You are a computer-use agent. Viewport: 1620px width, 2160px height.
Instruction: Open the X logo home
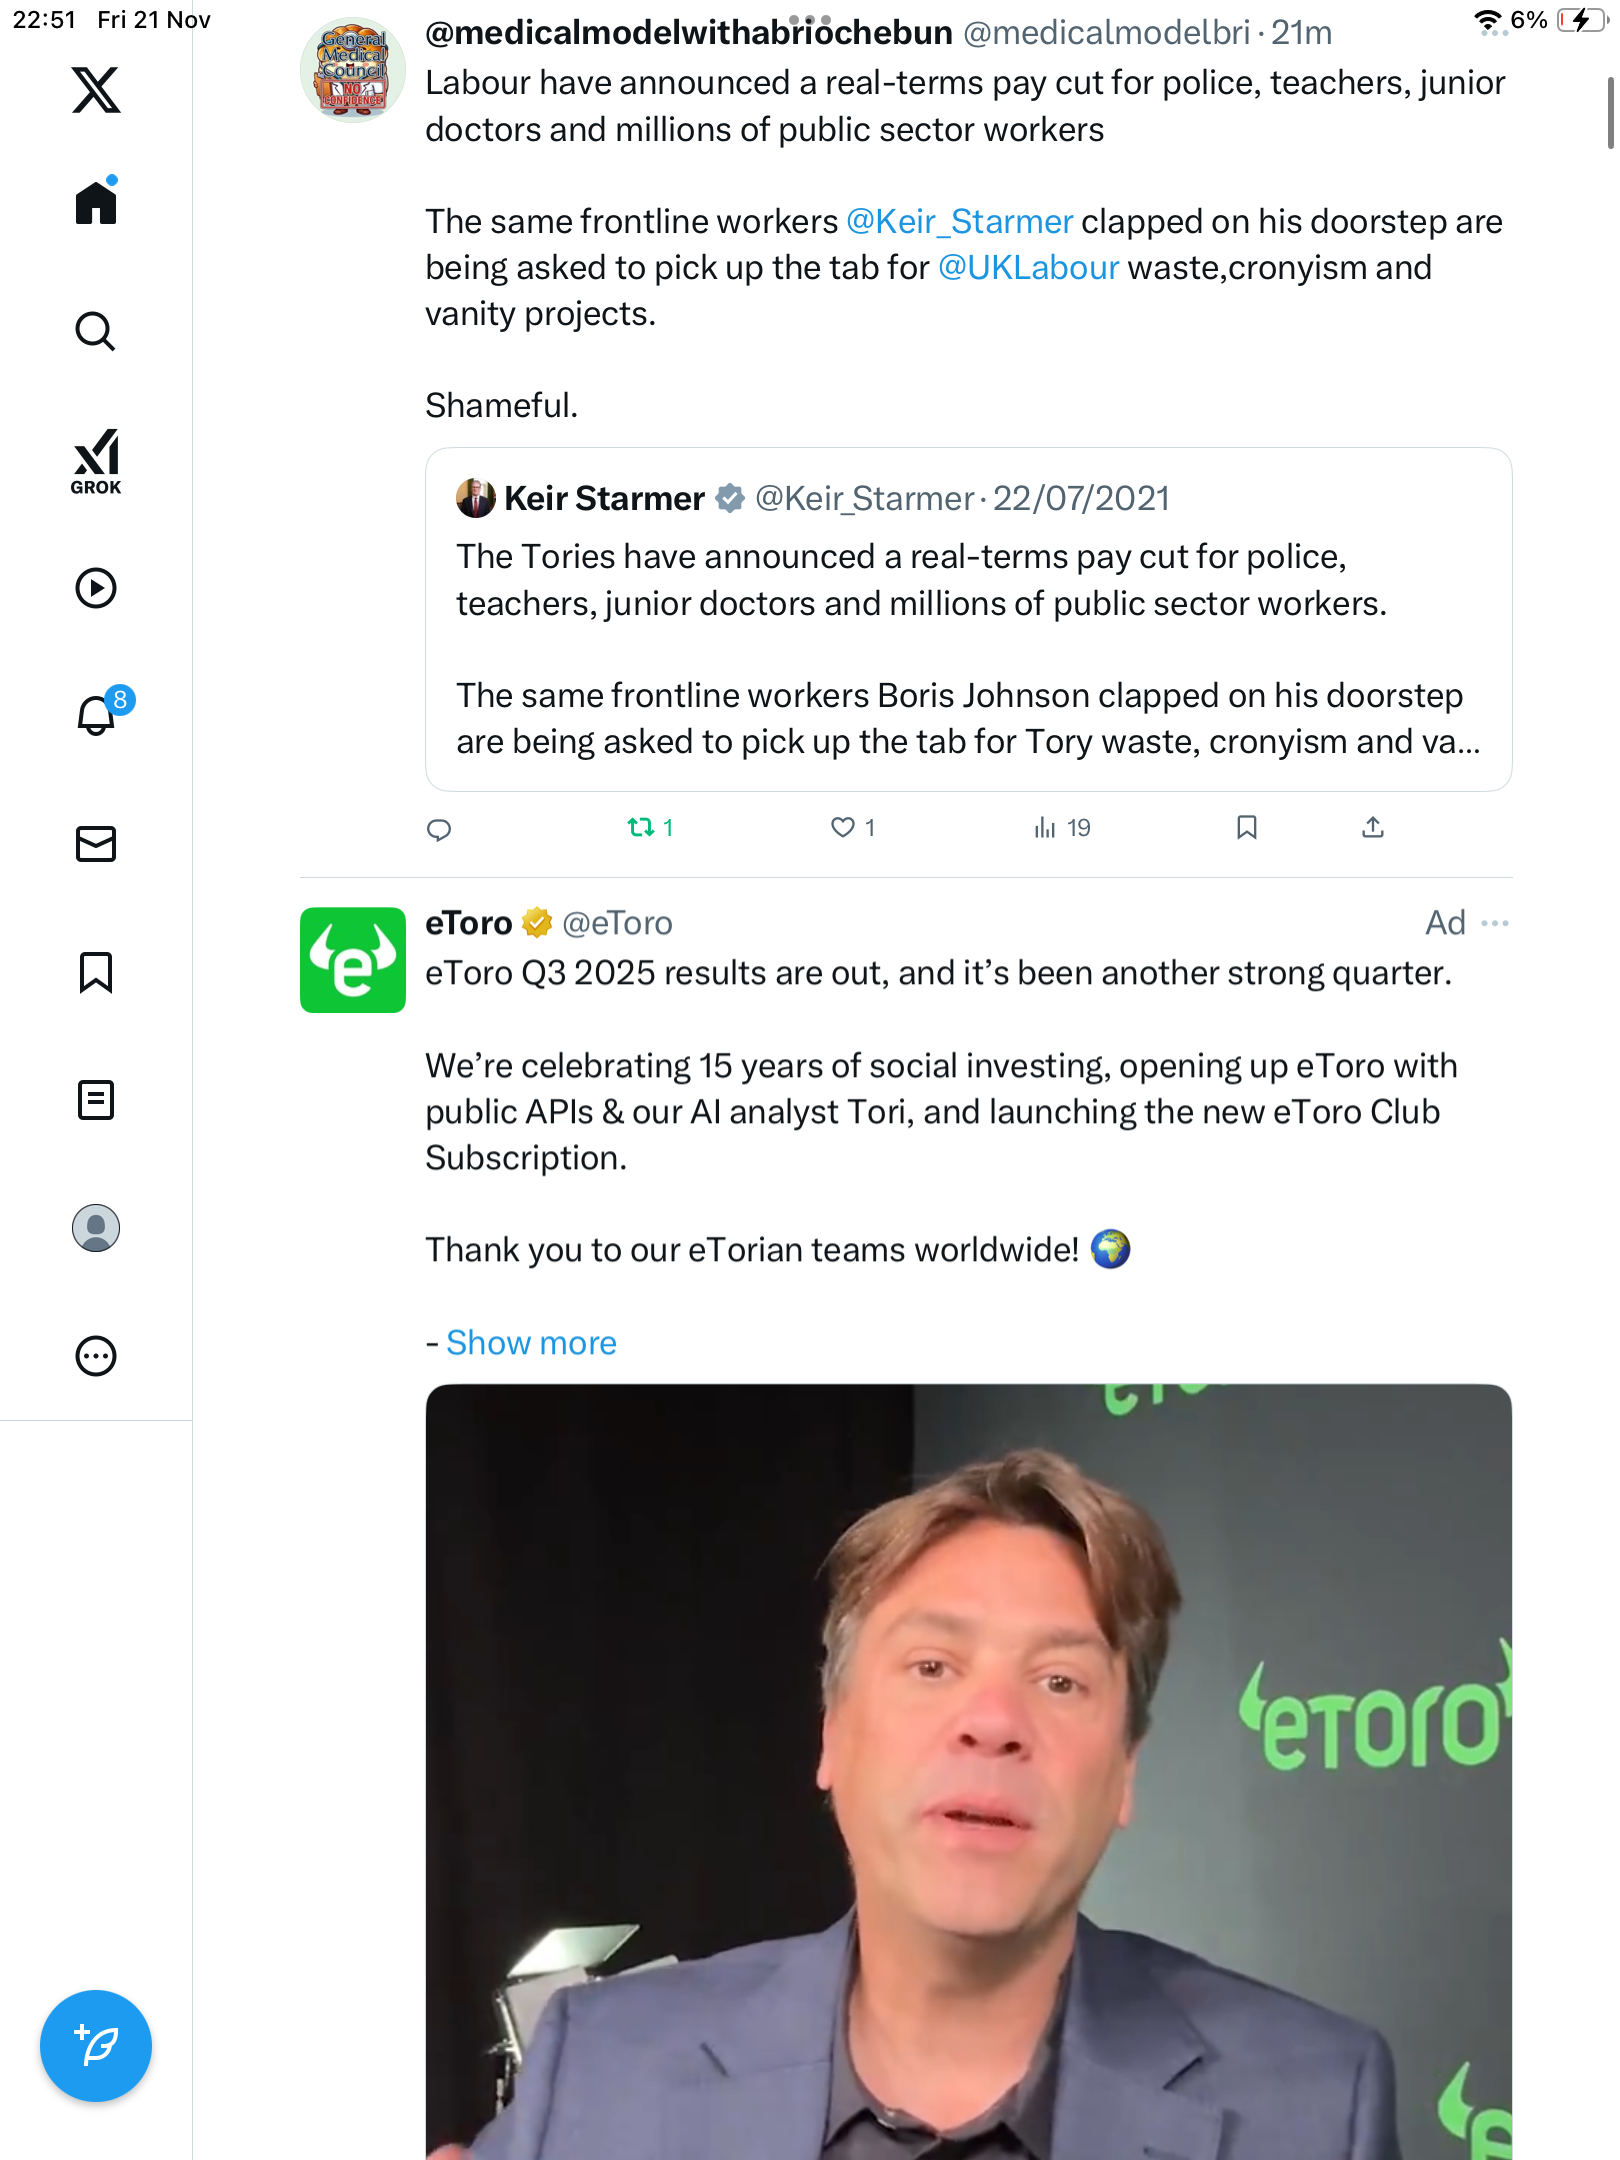(96, 90)
